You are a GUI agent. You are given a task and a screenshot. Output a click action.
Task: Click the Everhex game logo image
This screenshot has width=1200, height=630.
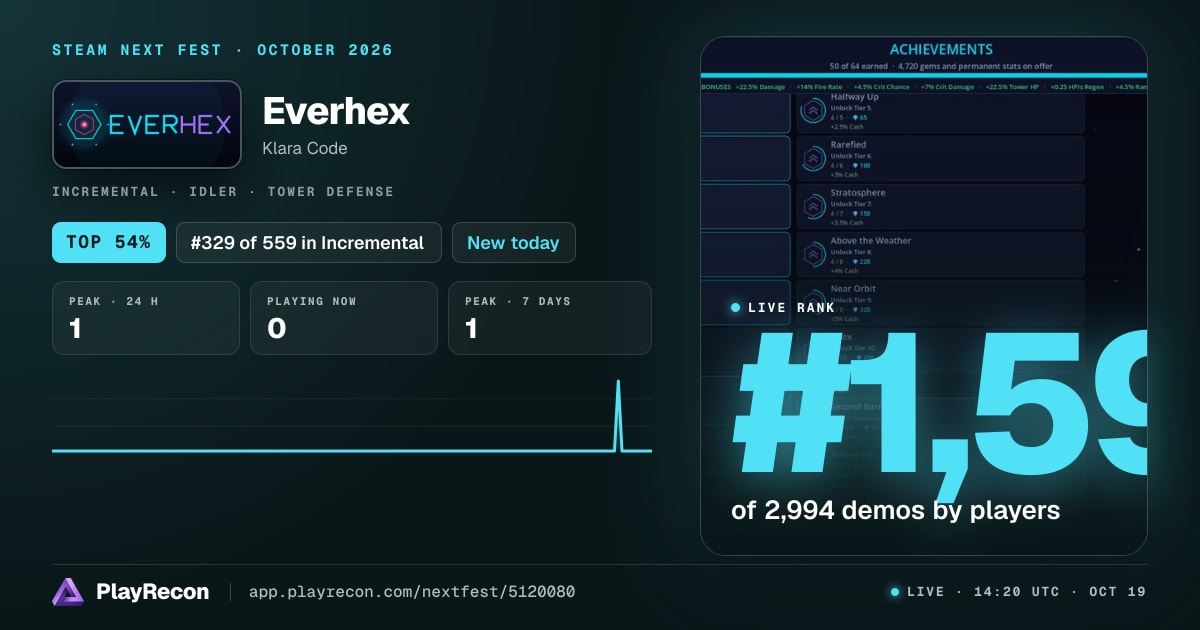point(147,124)
